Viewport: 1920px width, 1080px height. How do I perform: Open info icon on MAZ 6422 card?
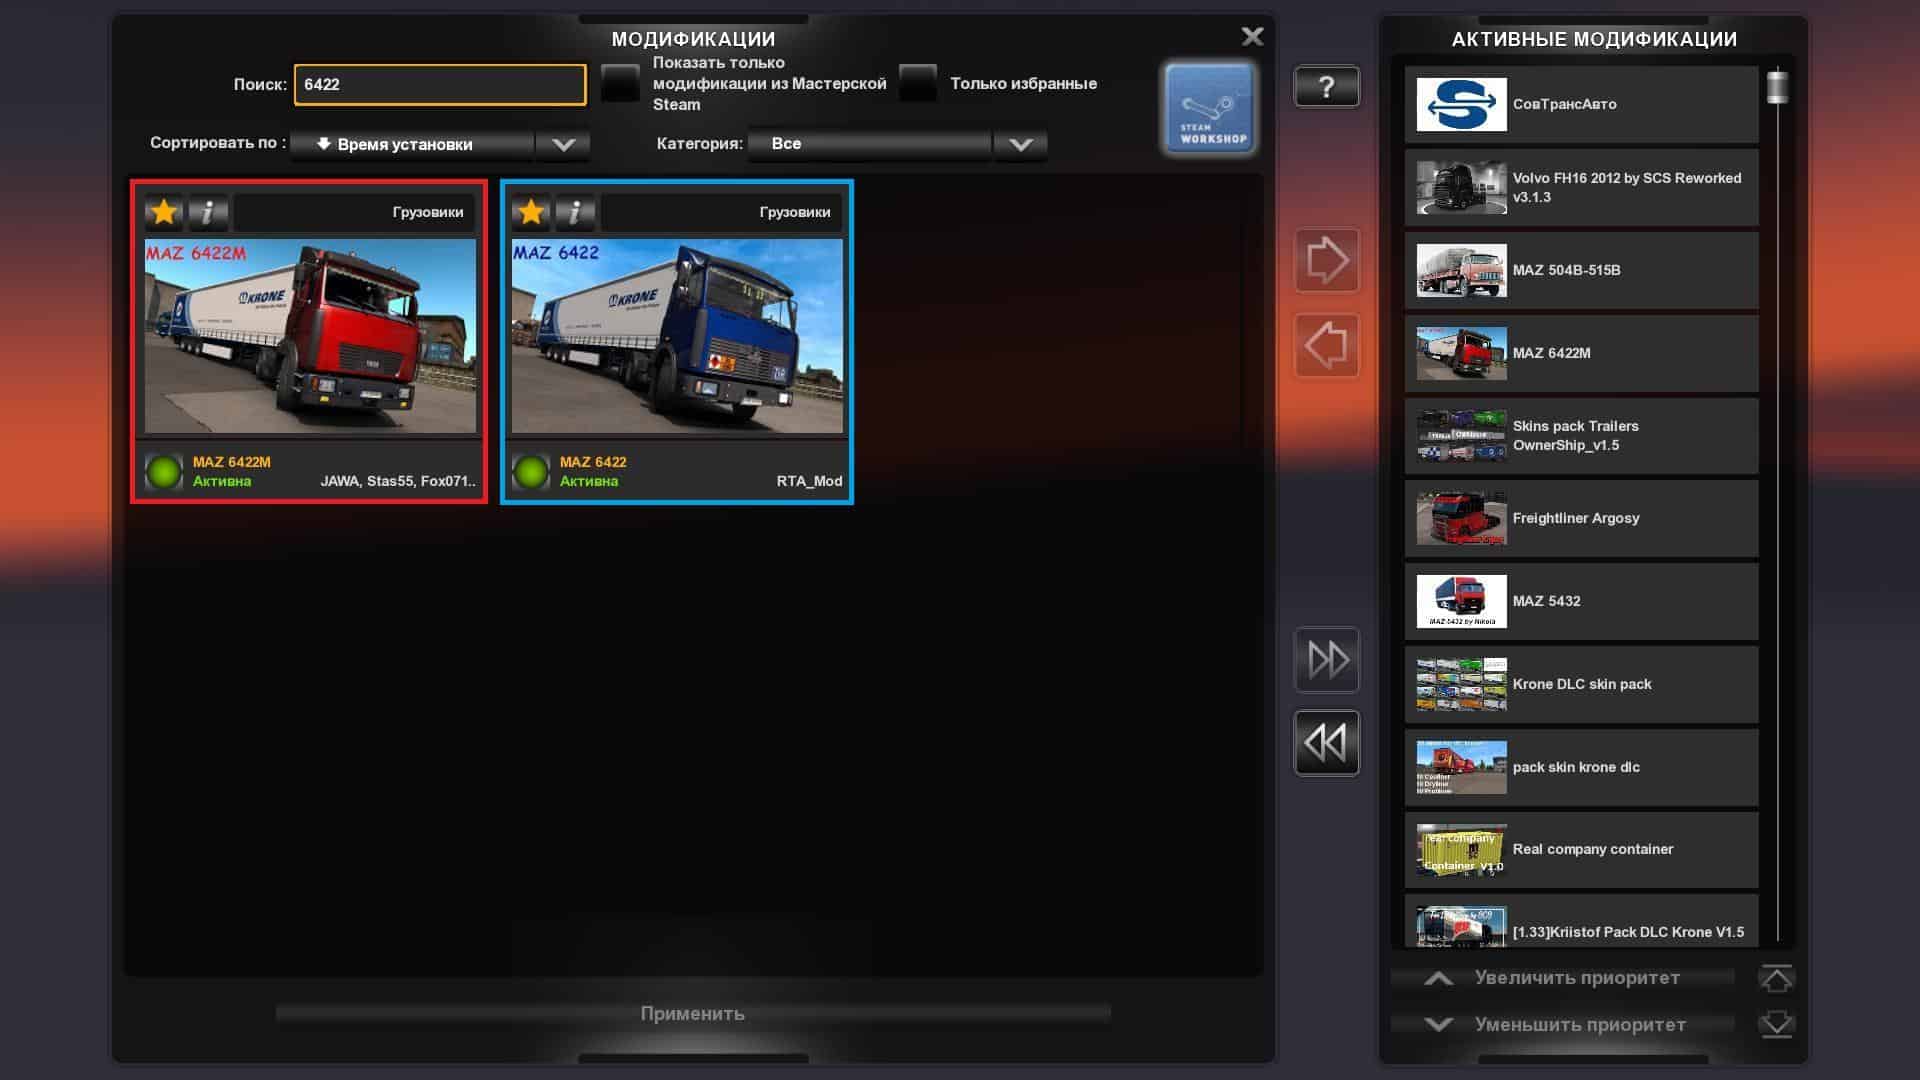point(575,212)
